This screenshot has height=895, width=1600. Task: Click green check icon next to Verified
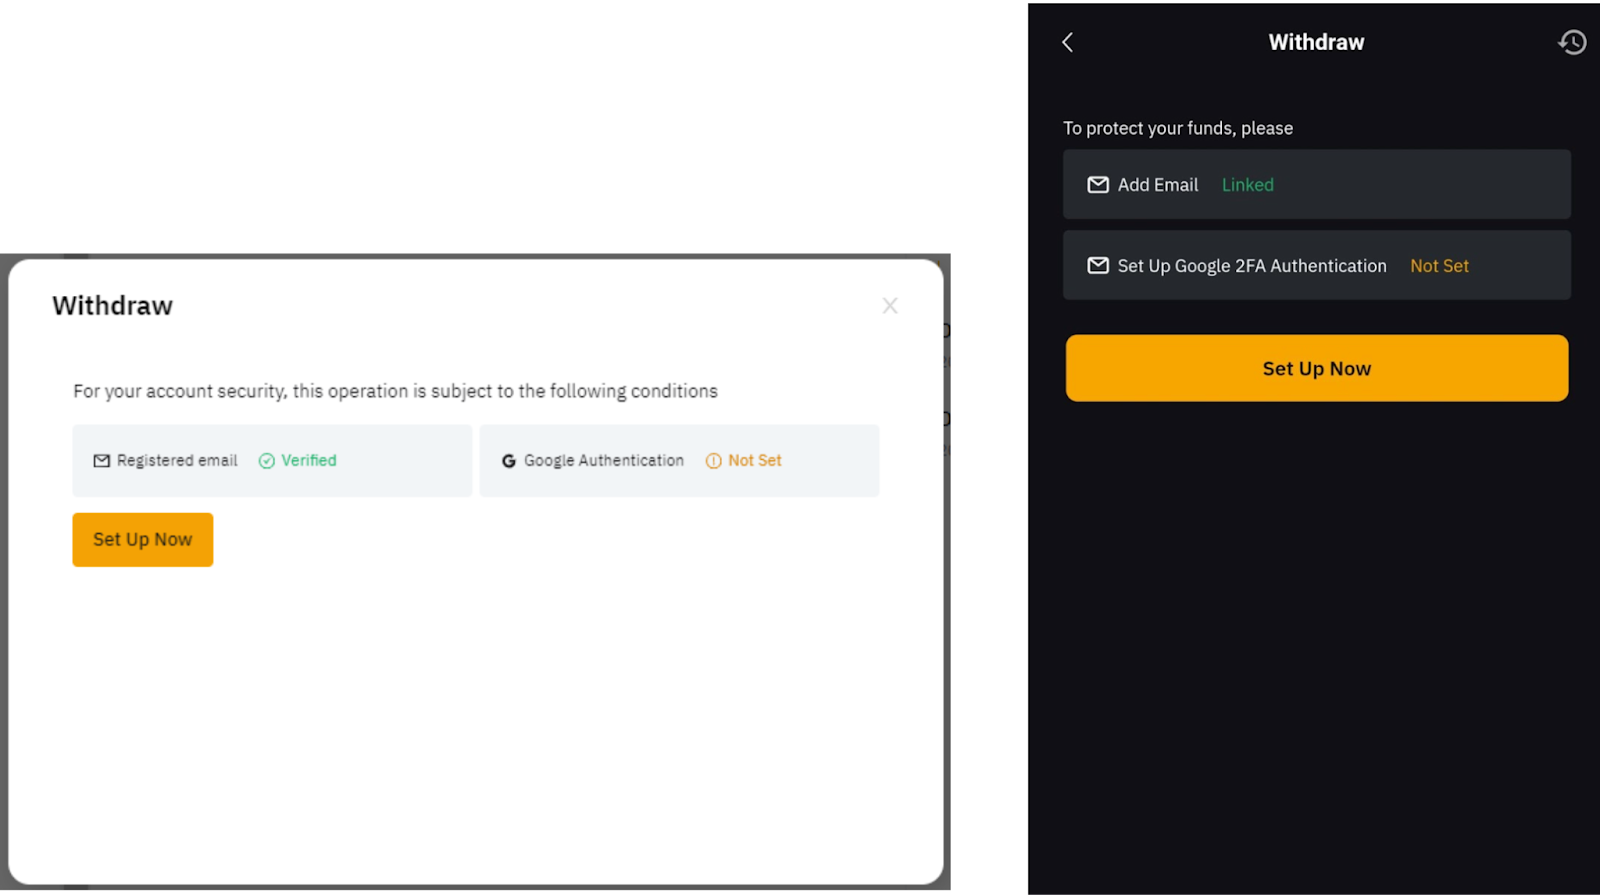coord(266,461)
